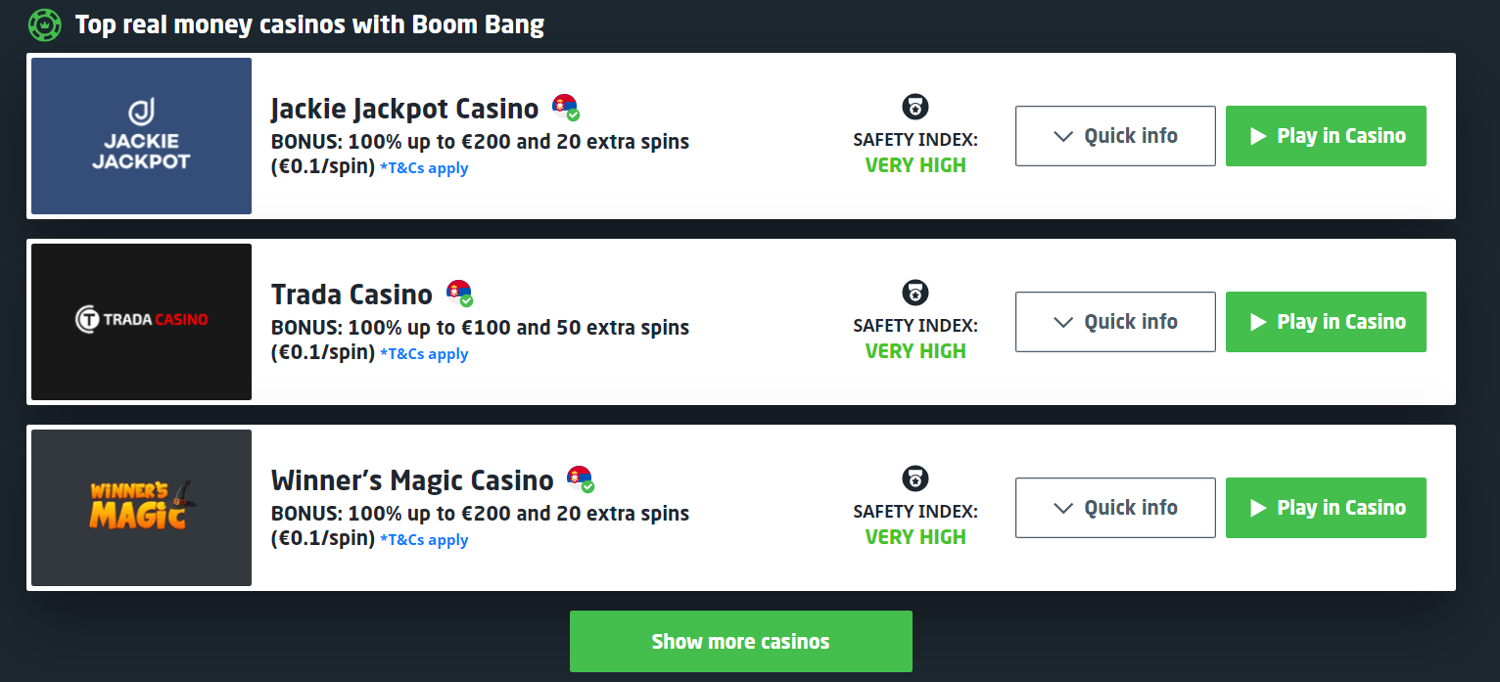
Task: Open T&Cs apply link for Winner's Magic
Action: click(424, 541)
